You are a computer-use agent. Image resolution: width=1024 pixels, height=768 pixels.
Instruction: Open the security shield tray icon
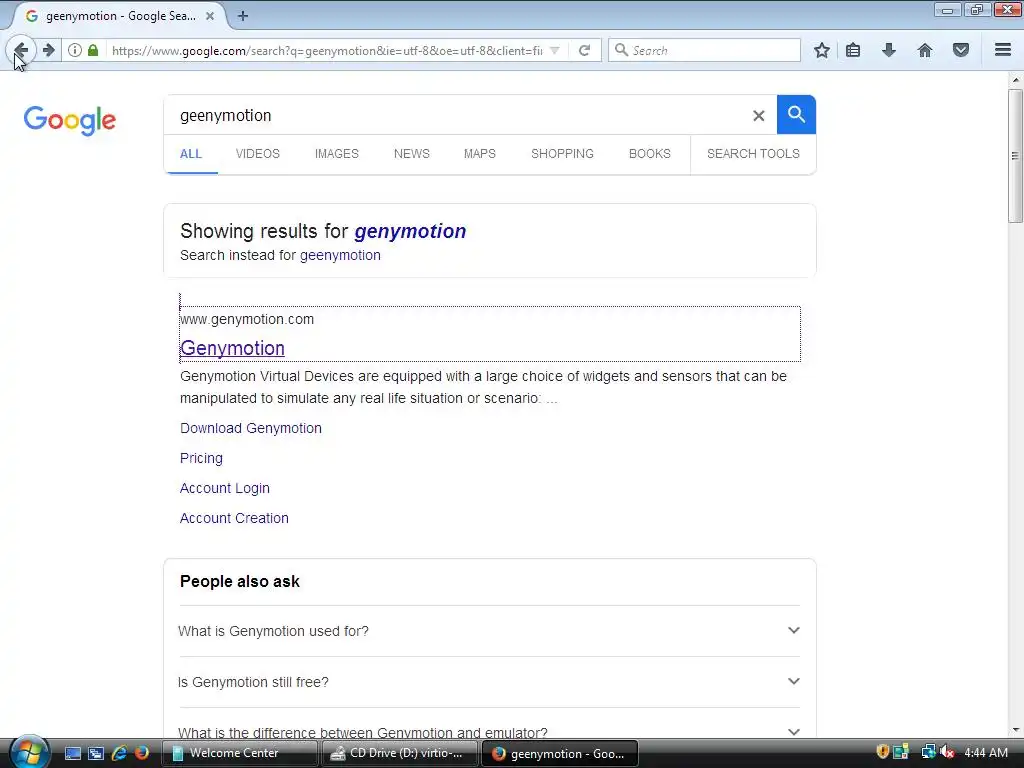click(x=882, y=753)
